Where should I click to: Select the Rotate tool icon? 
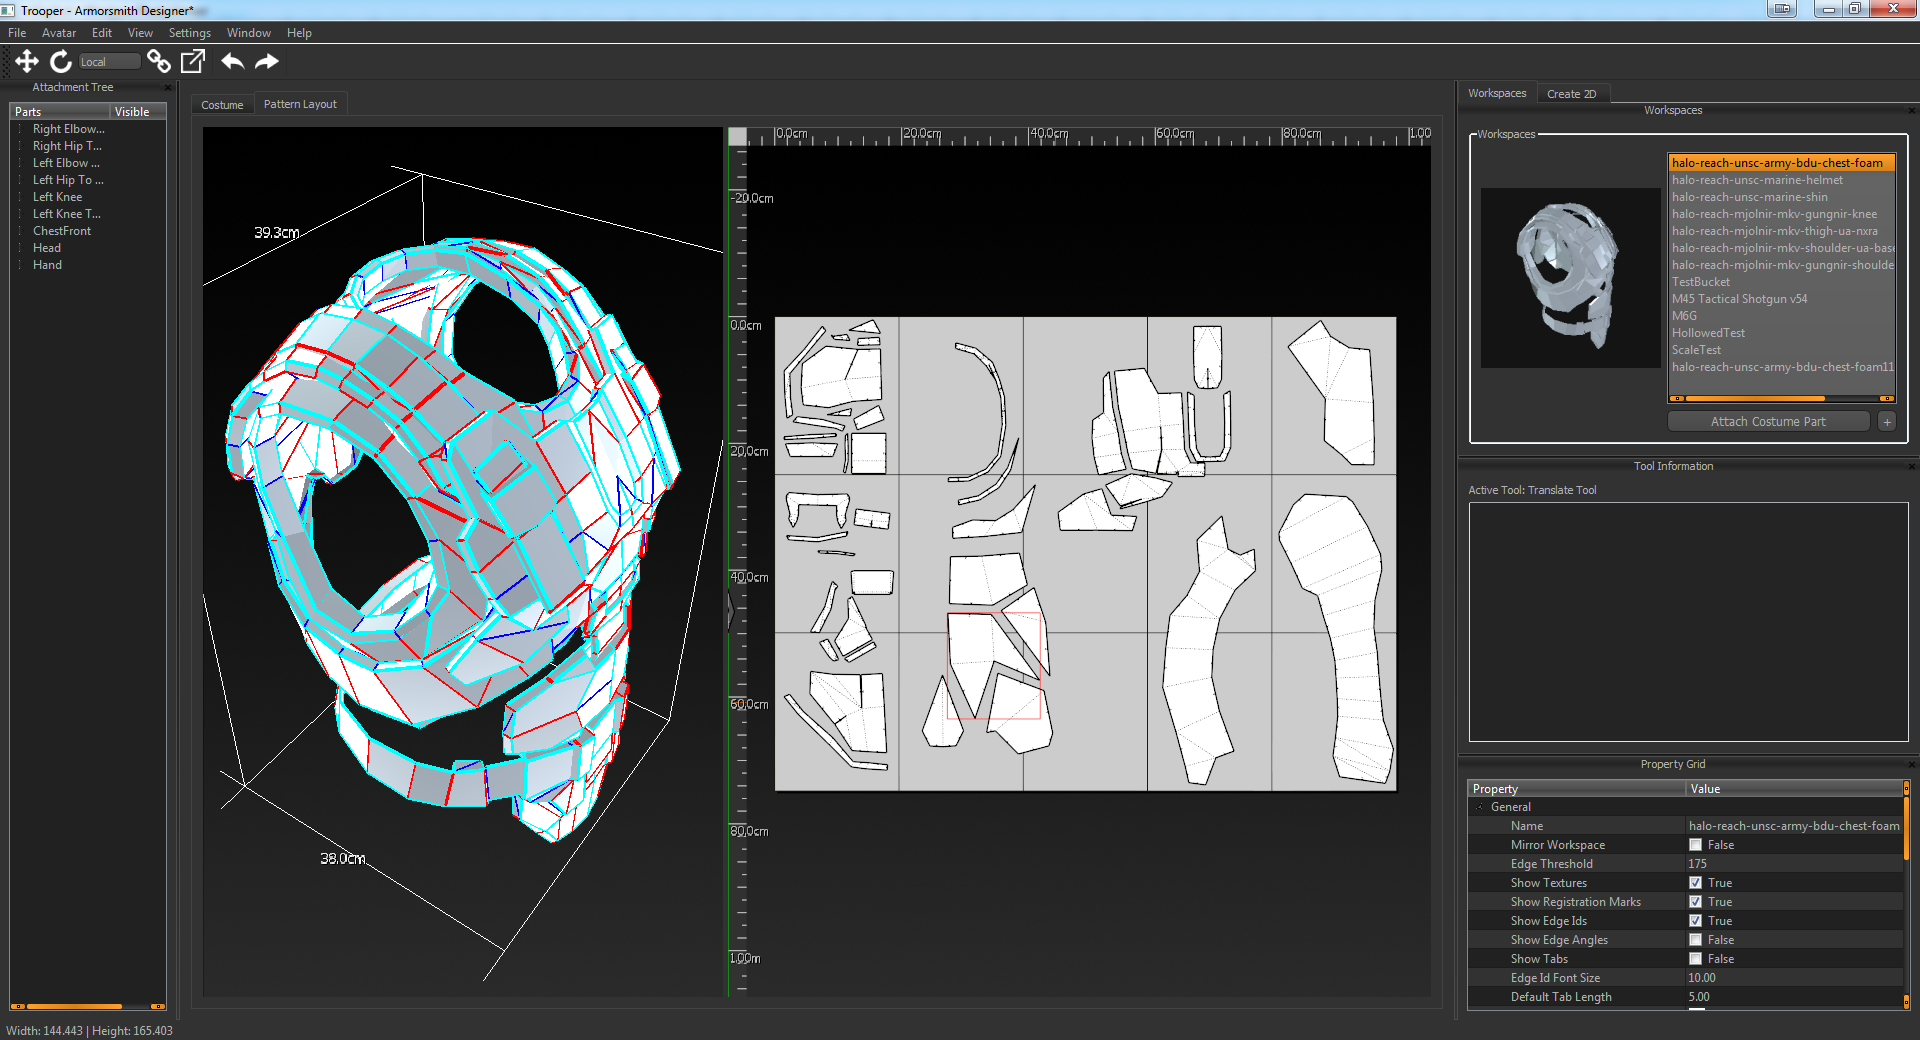pyautogui.click(x=61, y=62)
